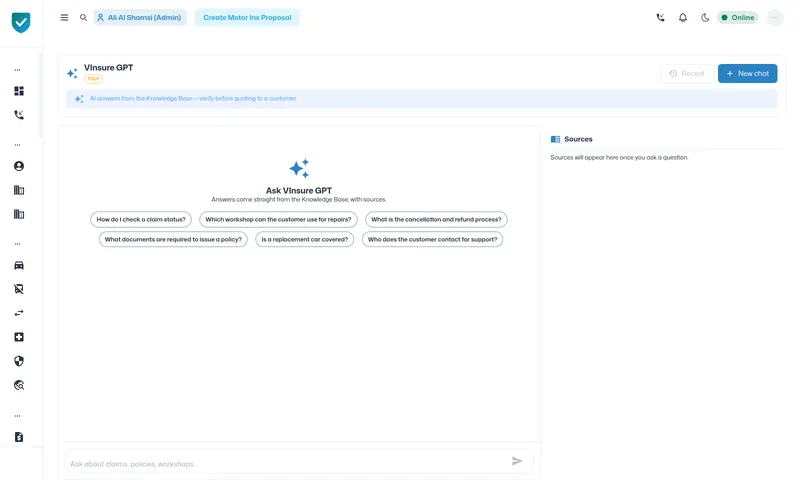Screen dimensions: 800x480
Task: Select 'What is the cancellation and refund process?'
Action: coord(436,219)
